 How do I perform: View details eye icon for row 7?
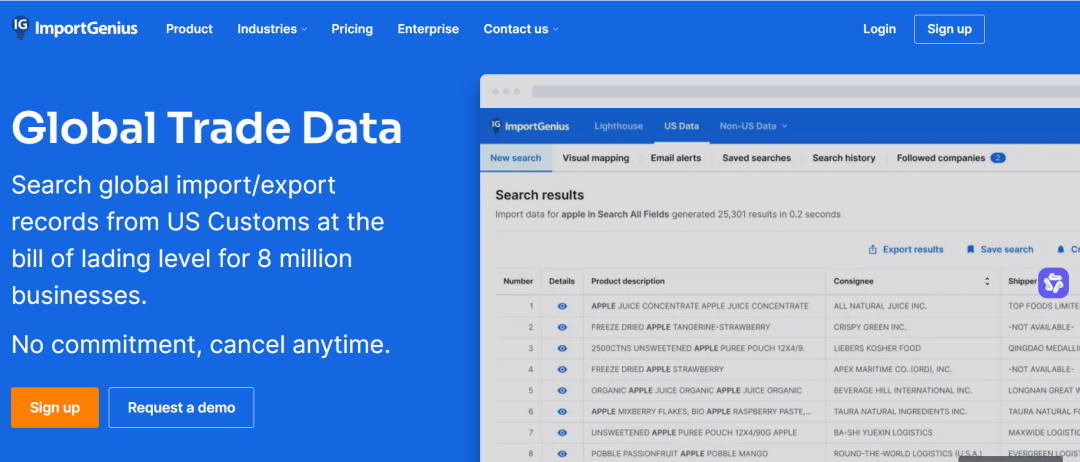[x=562, y=432]
